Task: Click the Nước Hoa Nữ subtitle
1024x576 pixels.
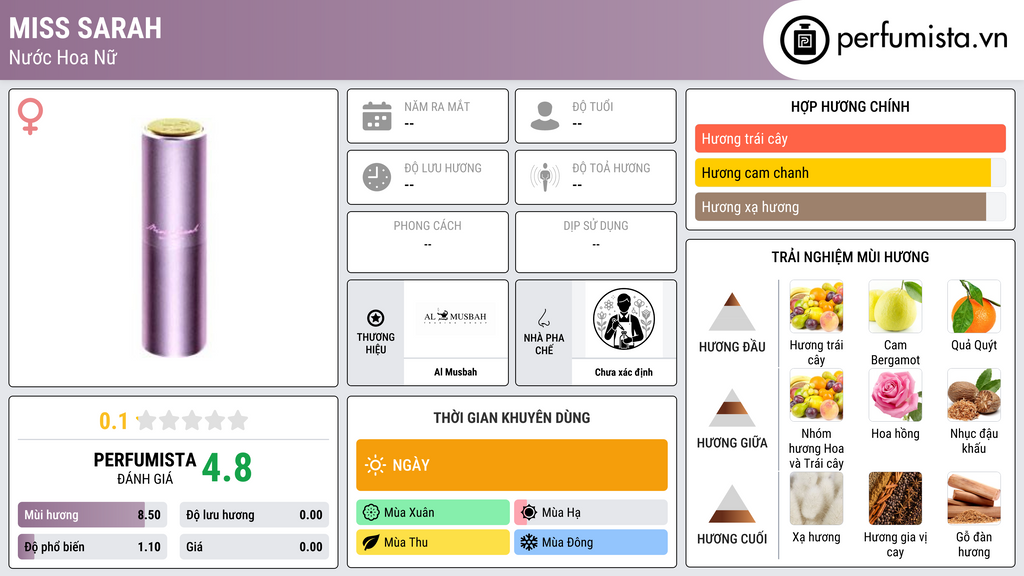Action: tap(63, 57)
